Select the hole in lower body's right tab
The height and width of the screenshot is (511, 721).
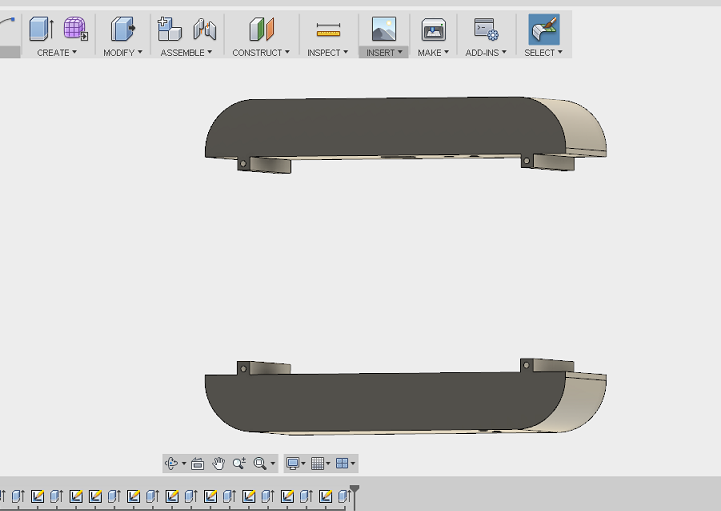tap(526, 365)
